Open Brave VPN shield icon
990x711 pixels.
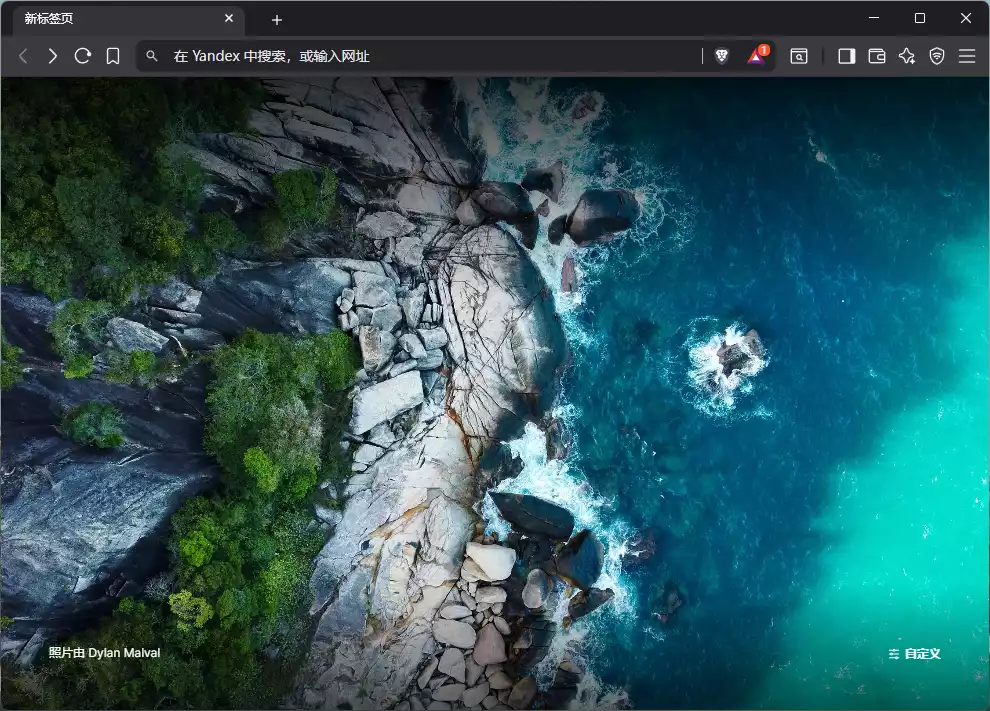coord(937,56)
